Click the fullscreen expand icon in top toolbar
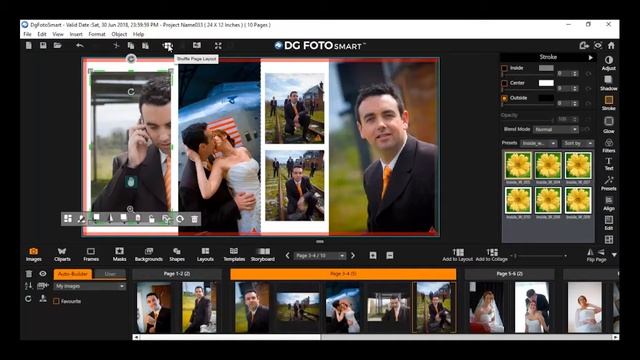Screen dimensions: 640x360 coord(218,46)
